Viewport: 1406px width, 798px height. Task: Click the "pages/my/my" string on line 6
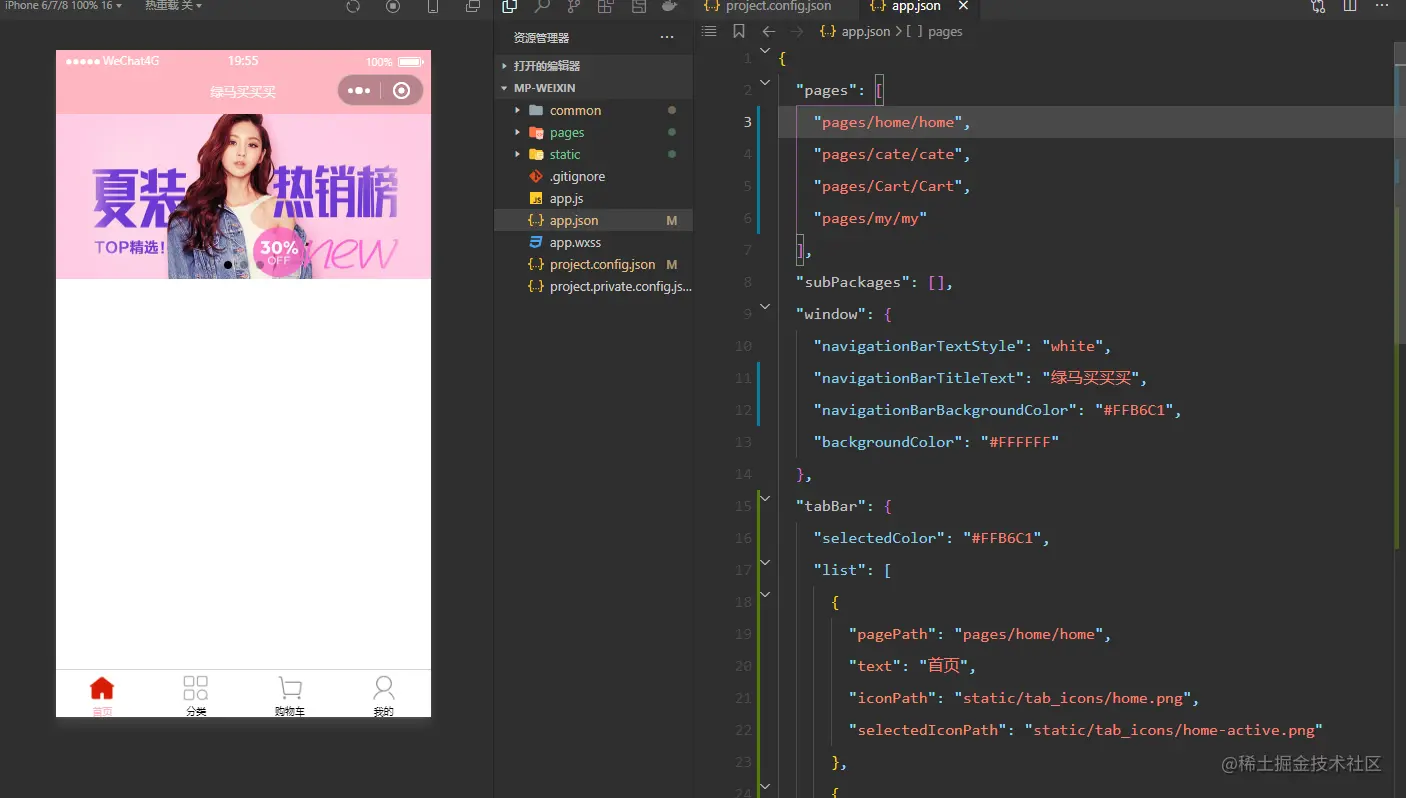point(870,218)
